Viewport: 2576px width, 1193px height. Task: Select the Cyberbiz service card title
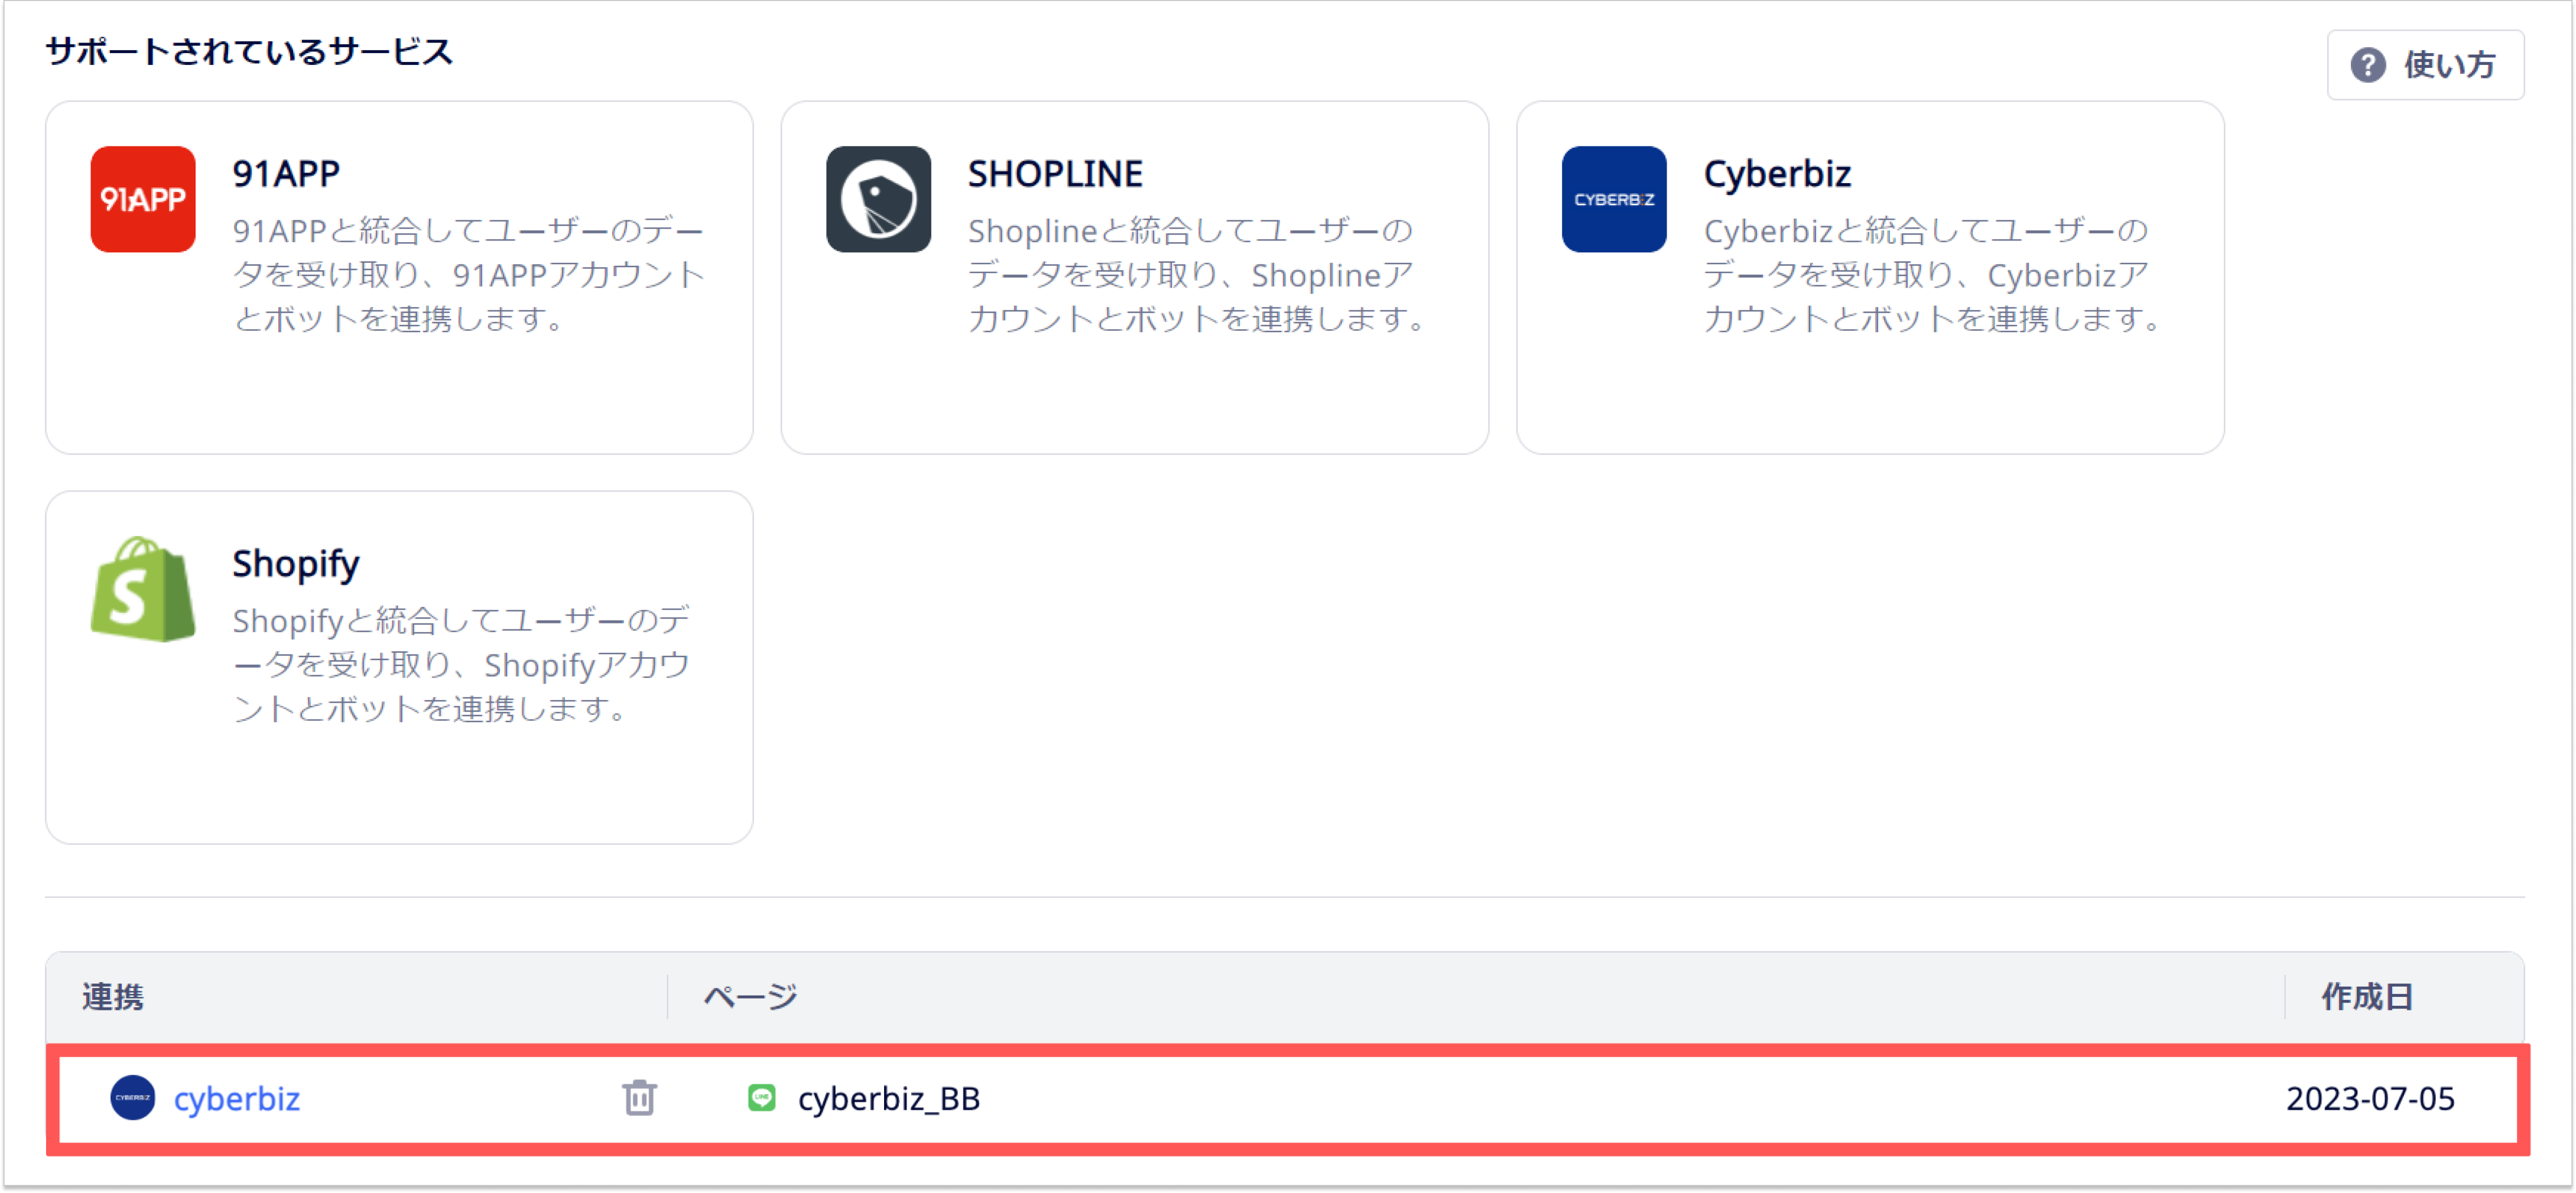1777,174
